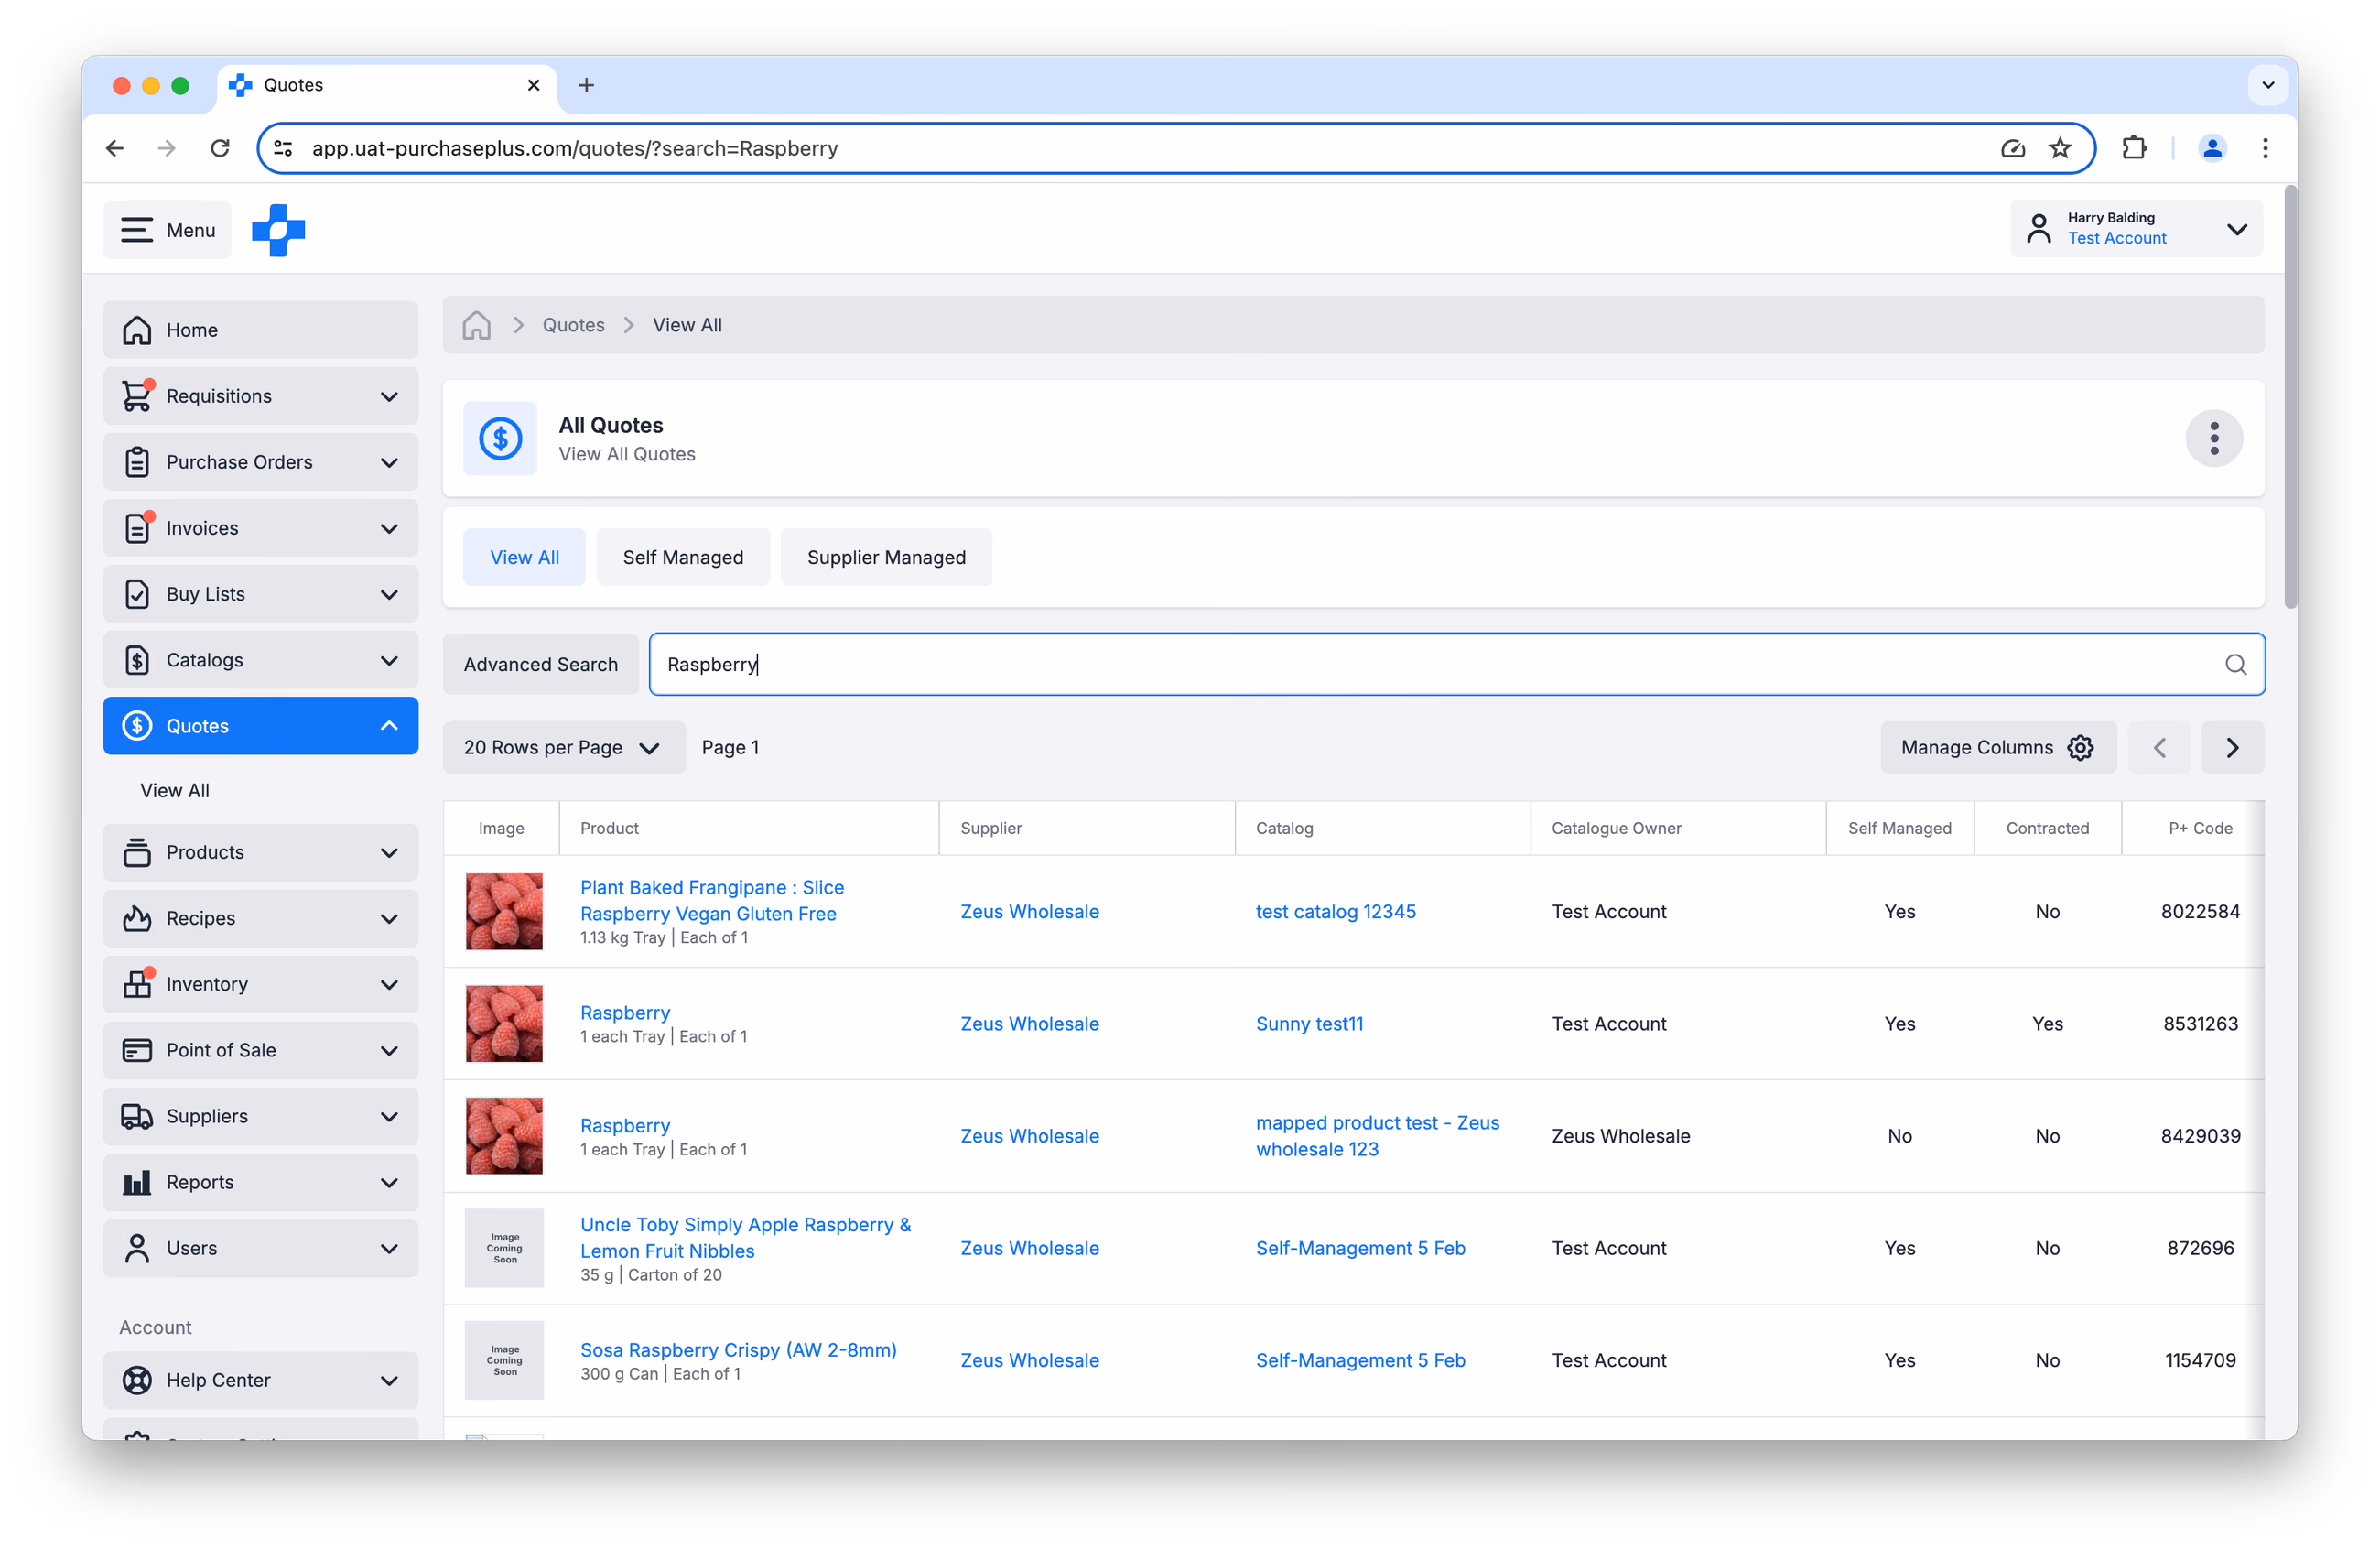Open the 20 Rows per Page dropdown
Viewport: 2380px width, 1549px height.
point(564,747)
